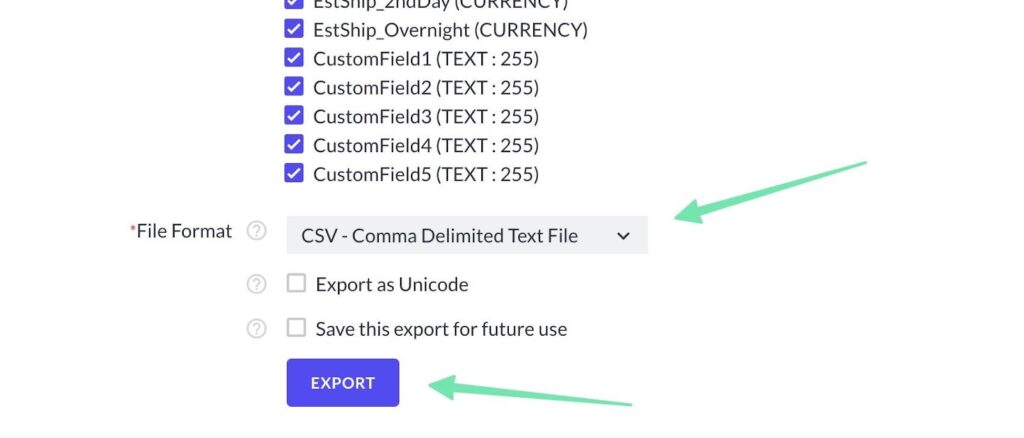Check Save this export for future use
The width and height of the screenshot is (1024, 438).
click(x=296, y=328)
